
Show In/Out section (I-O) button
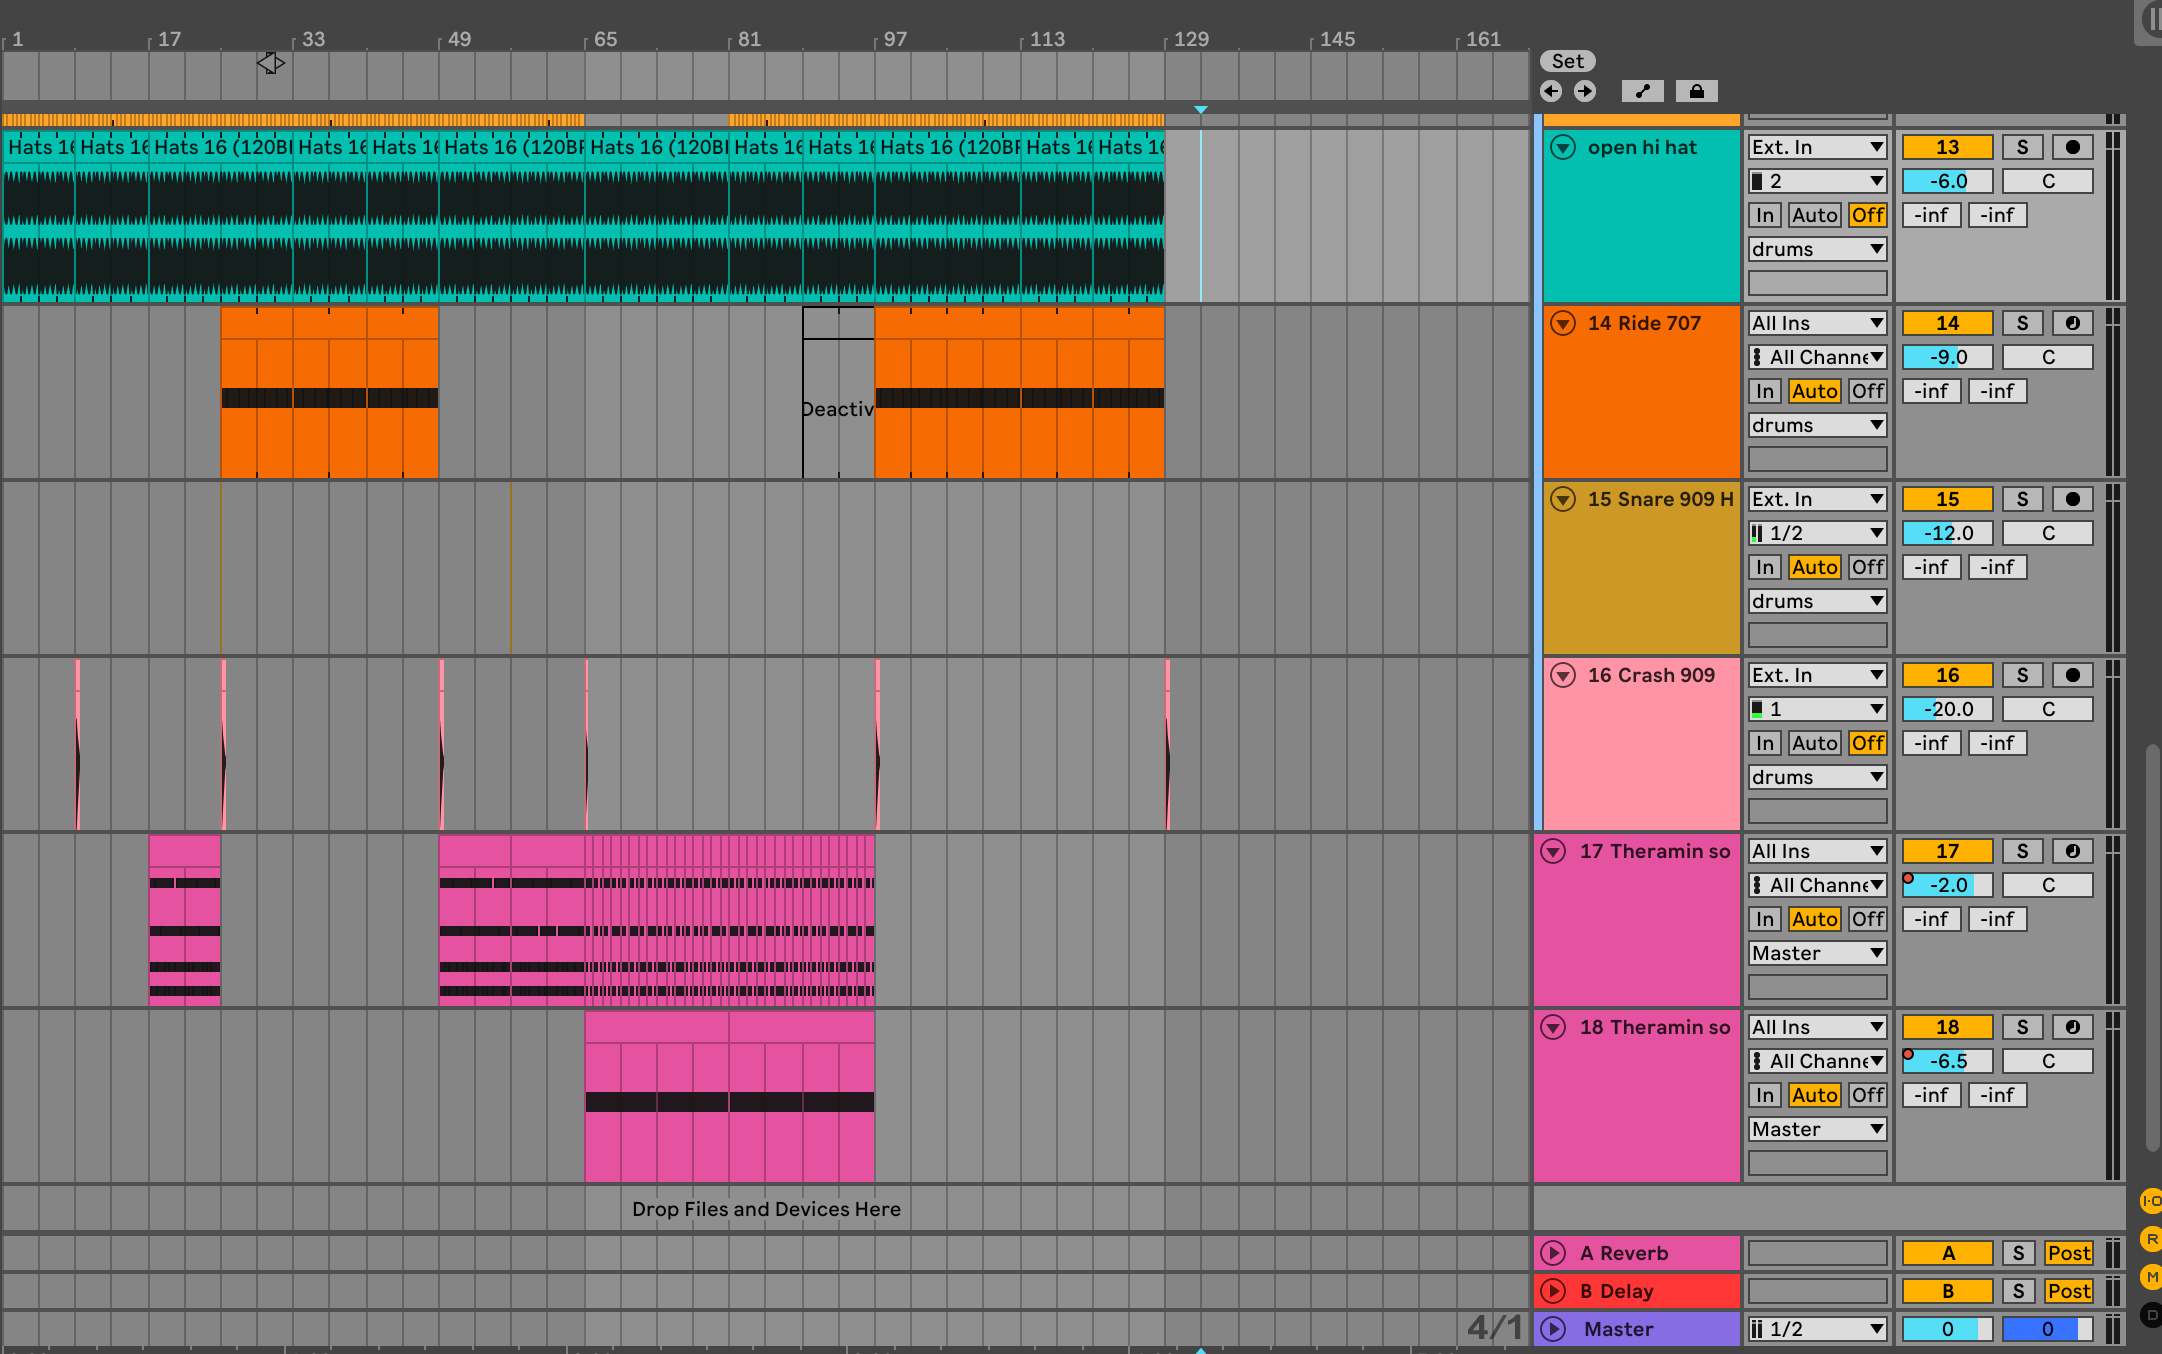2151,1201
